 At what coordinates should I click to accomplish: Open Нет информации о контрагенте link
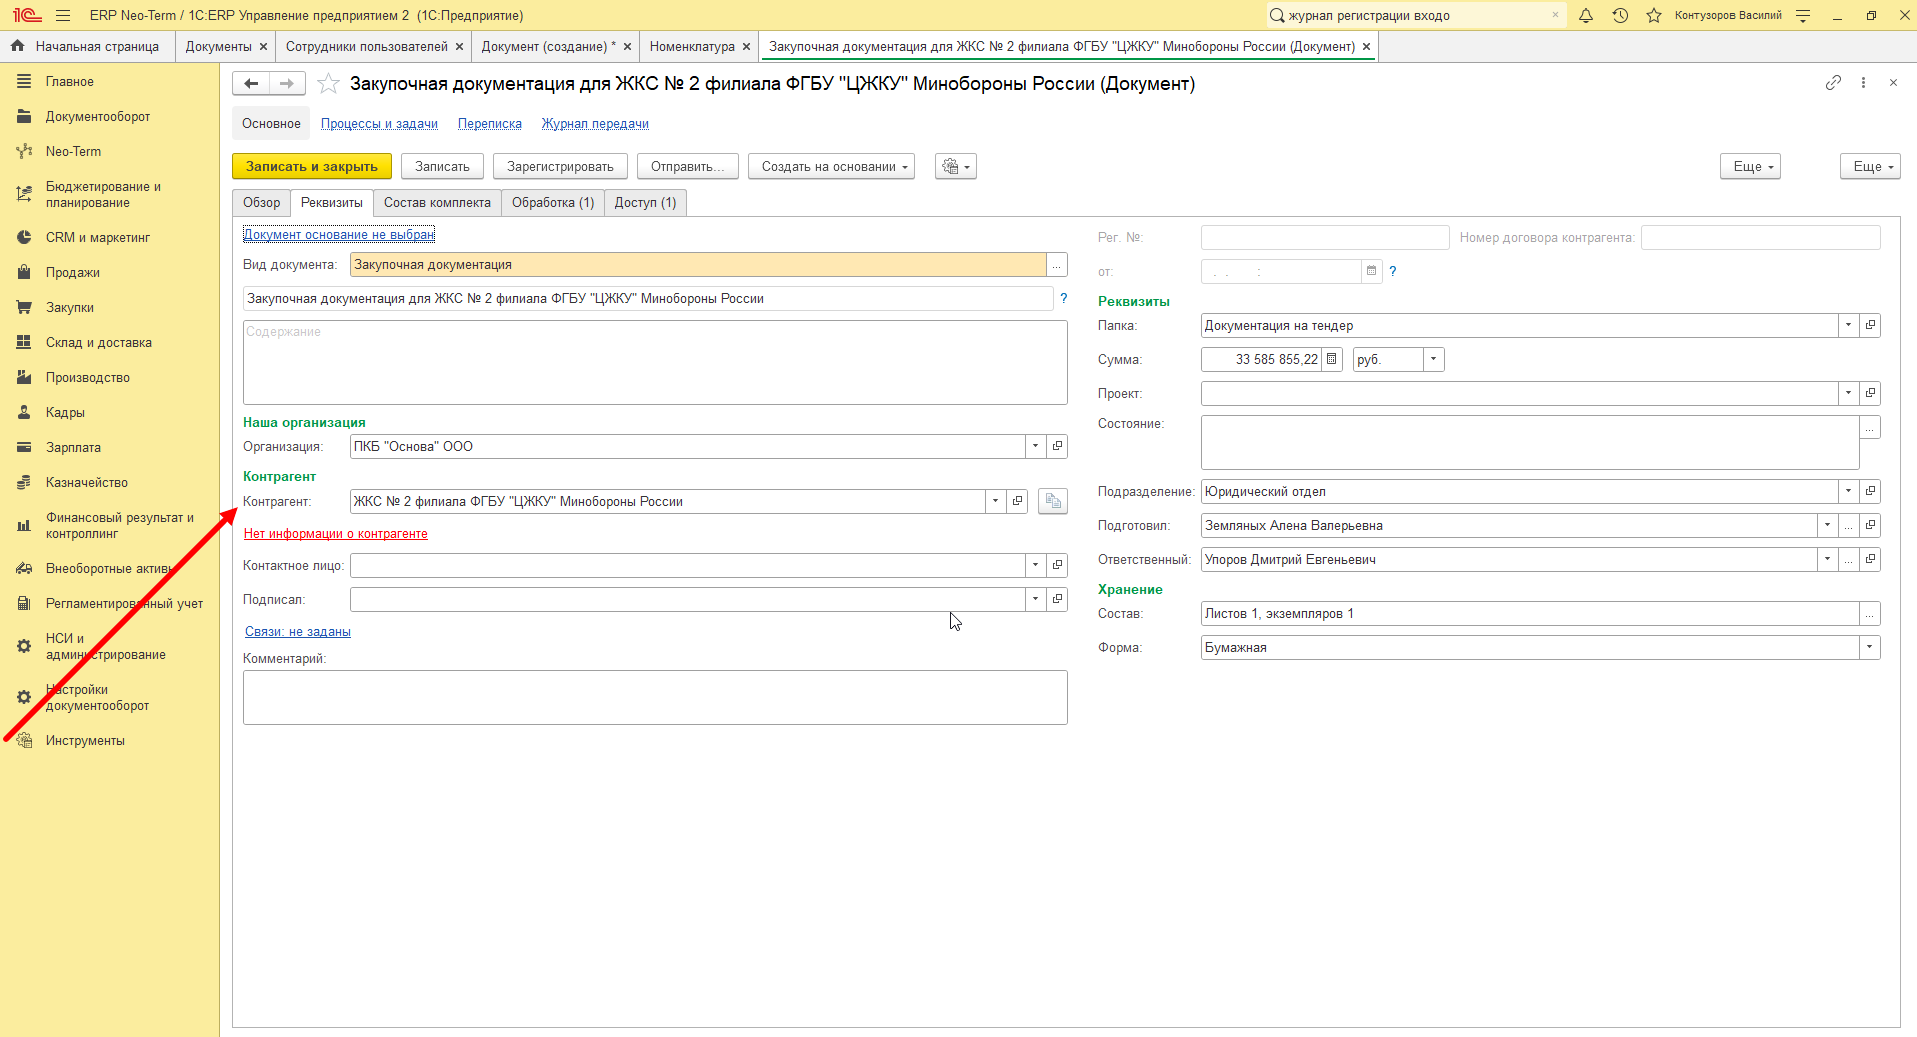pos(336,534)
